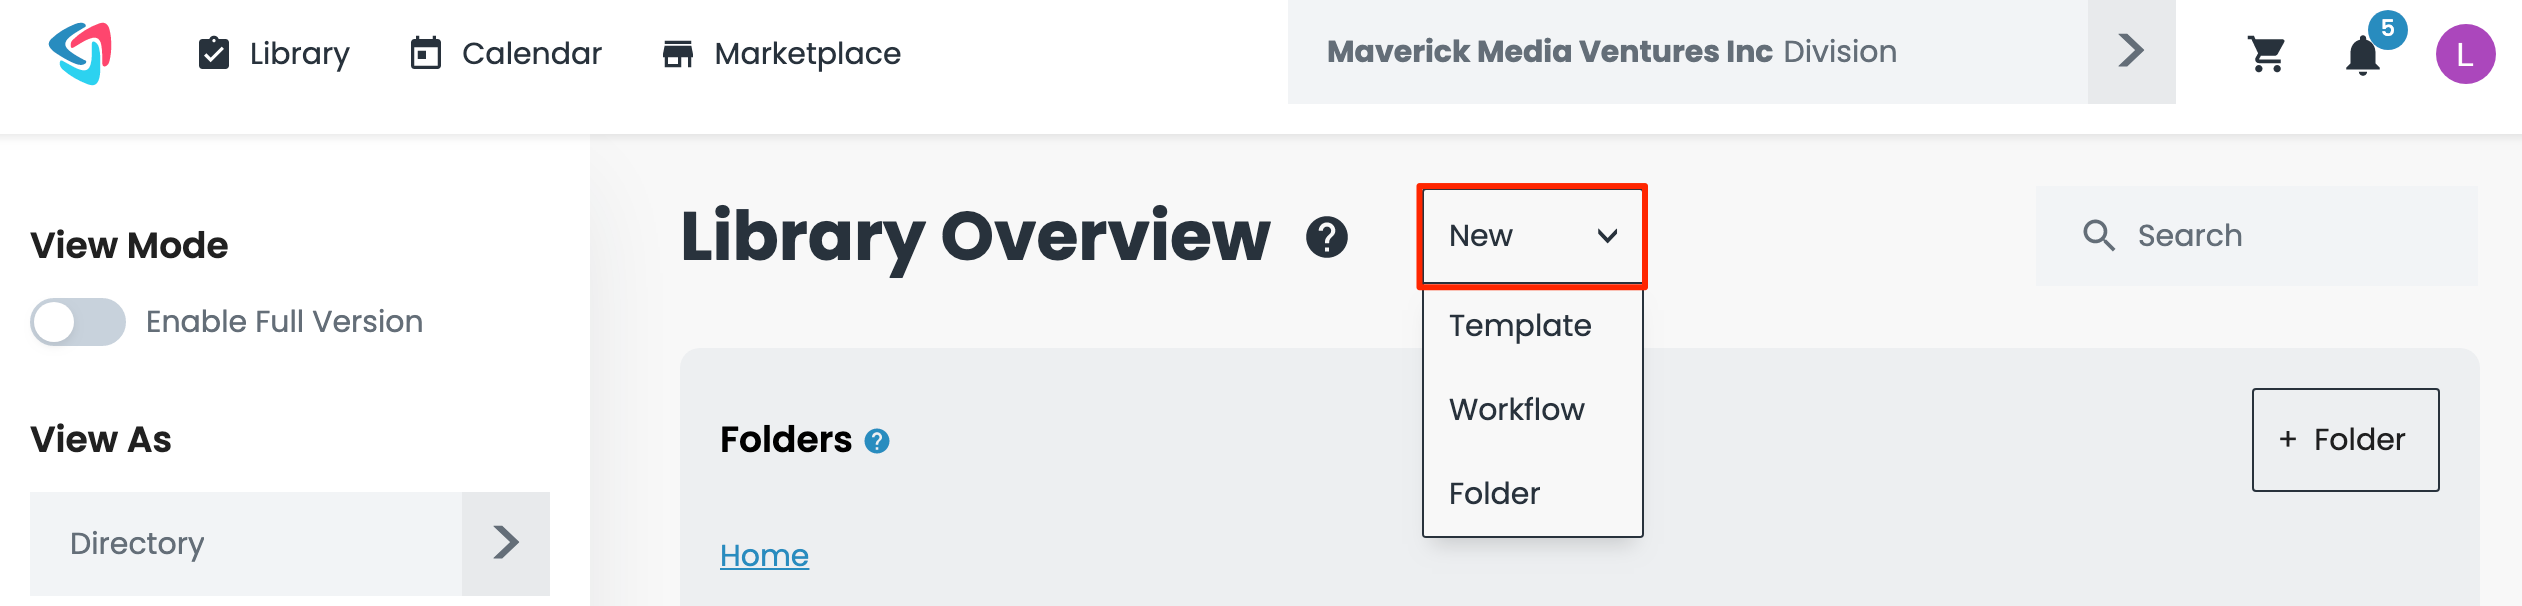Screen dimensions: 2522x606
Task: Click the + Folder button
Action: [x=2345, y=440]
